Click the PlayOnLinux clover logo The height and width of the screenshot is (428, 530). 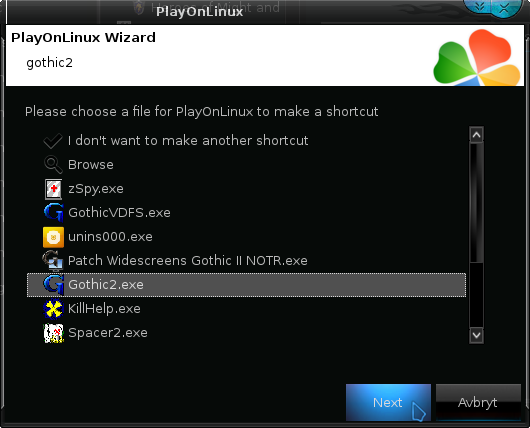477,57
